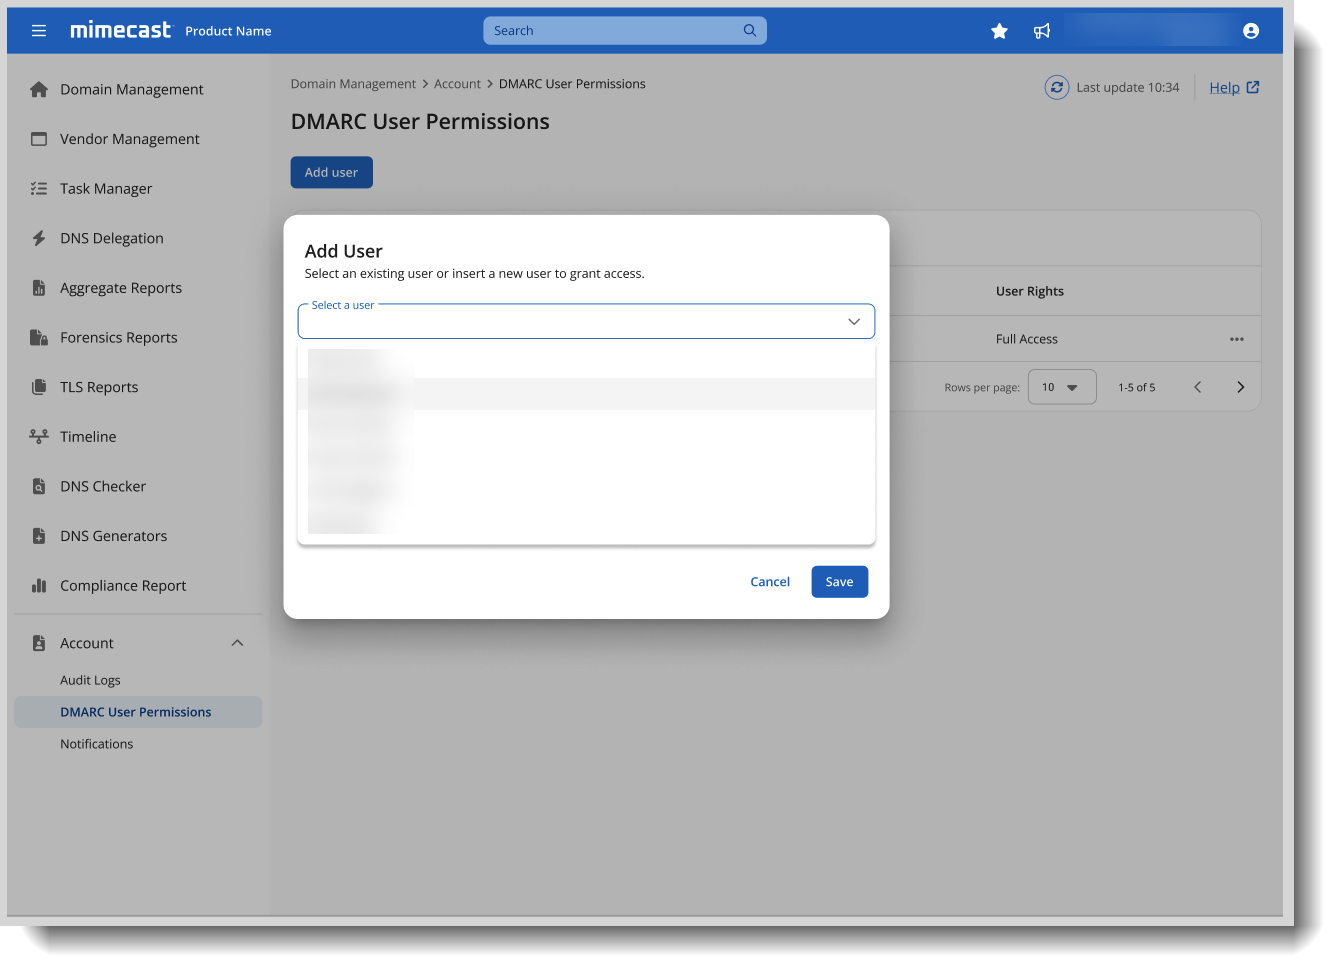Go to next page arrow

1241,387
